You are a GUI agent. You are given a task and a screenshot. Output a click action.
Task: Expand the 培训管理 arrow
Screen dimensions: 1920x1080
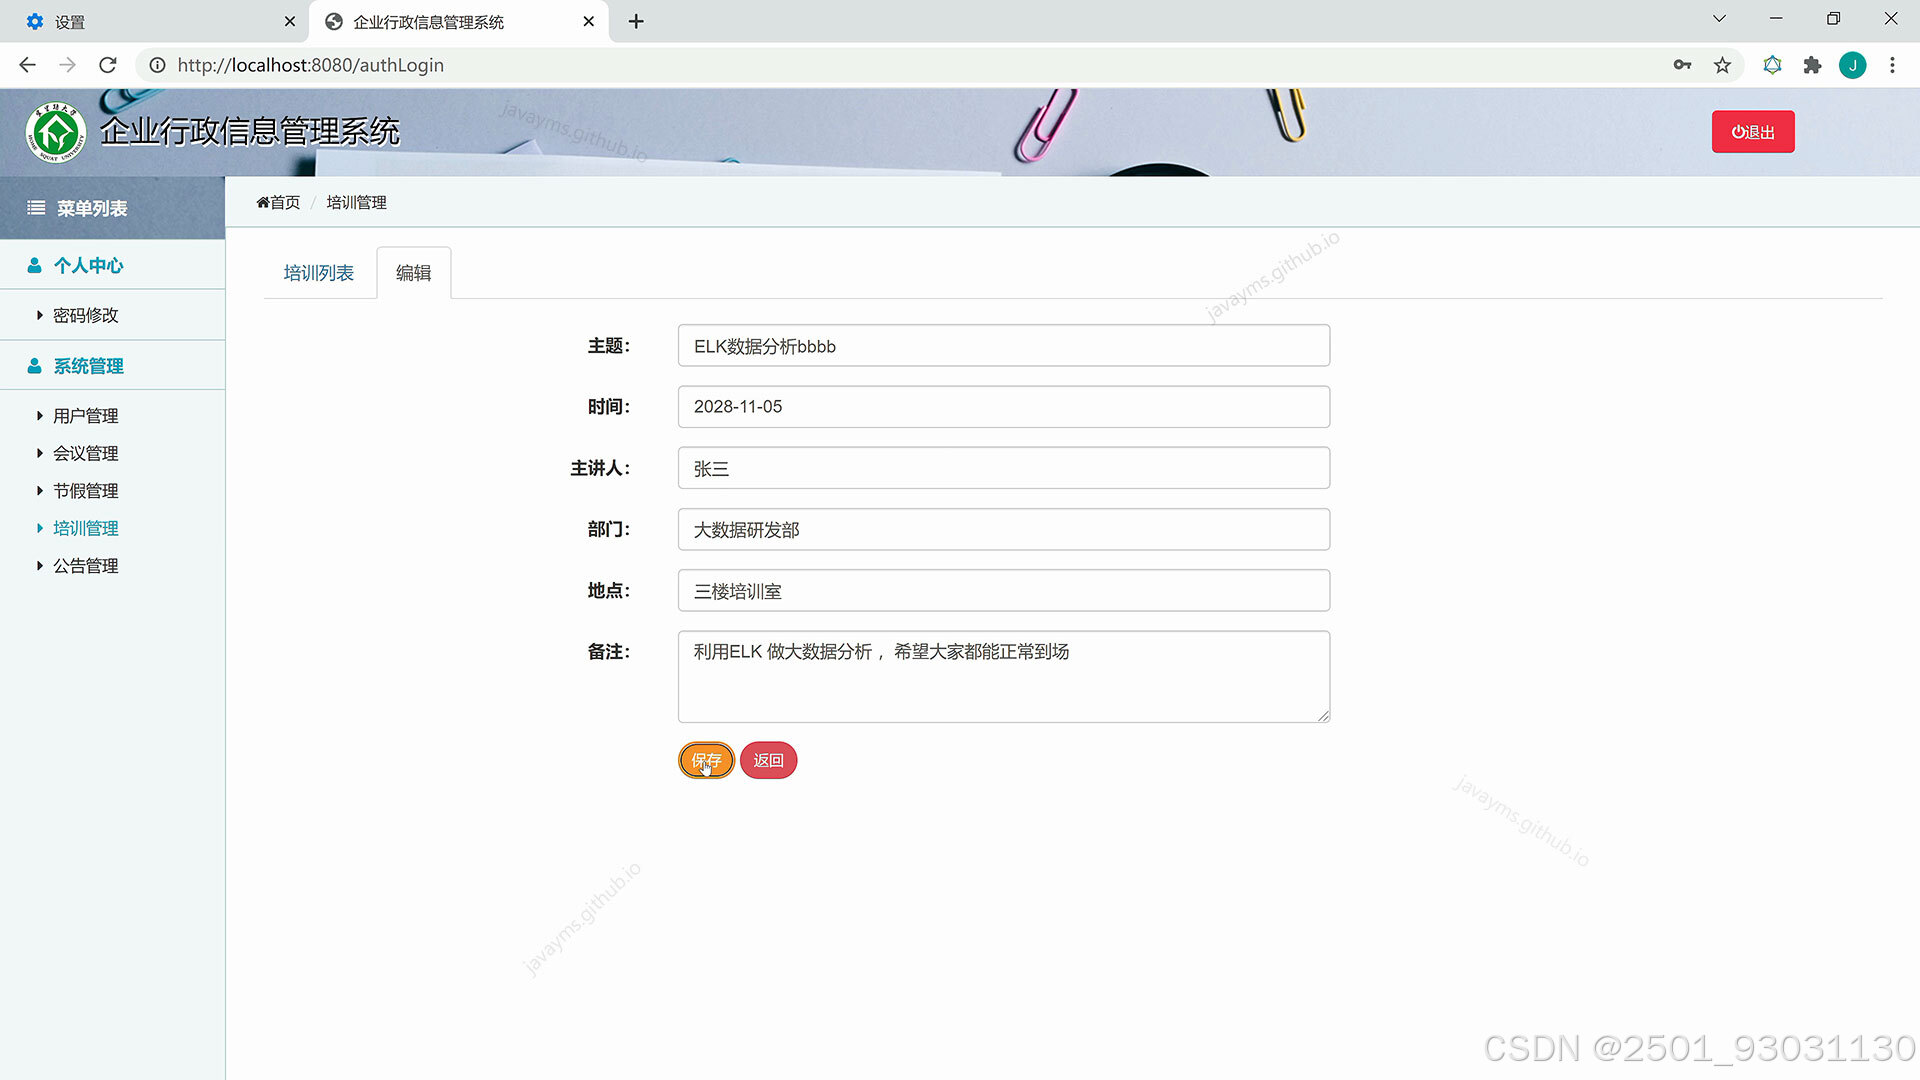click(x=40, y=528)
